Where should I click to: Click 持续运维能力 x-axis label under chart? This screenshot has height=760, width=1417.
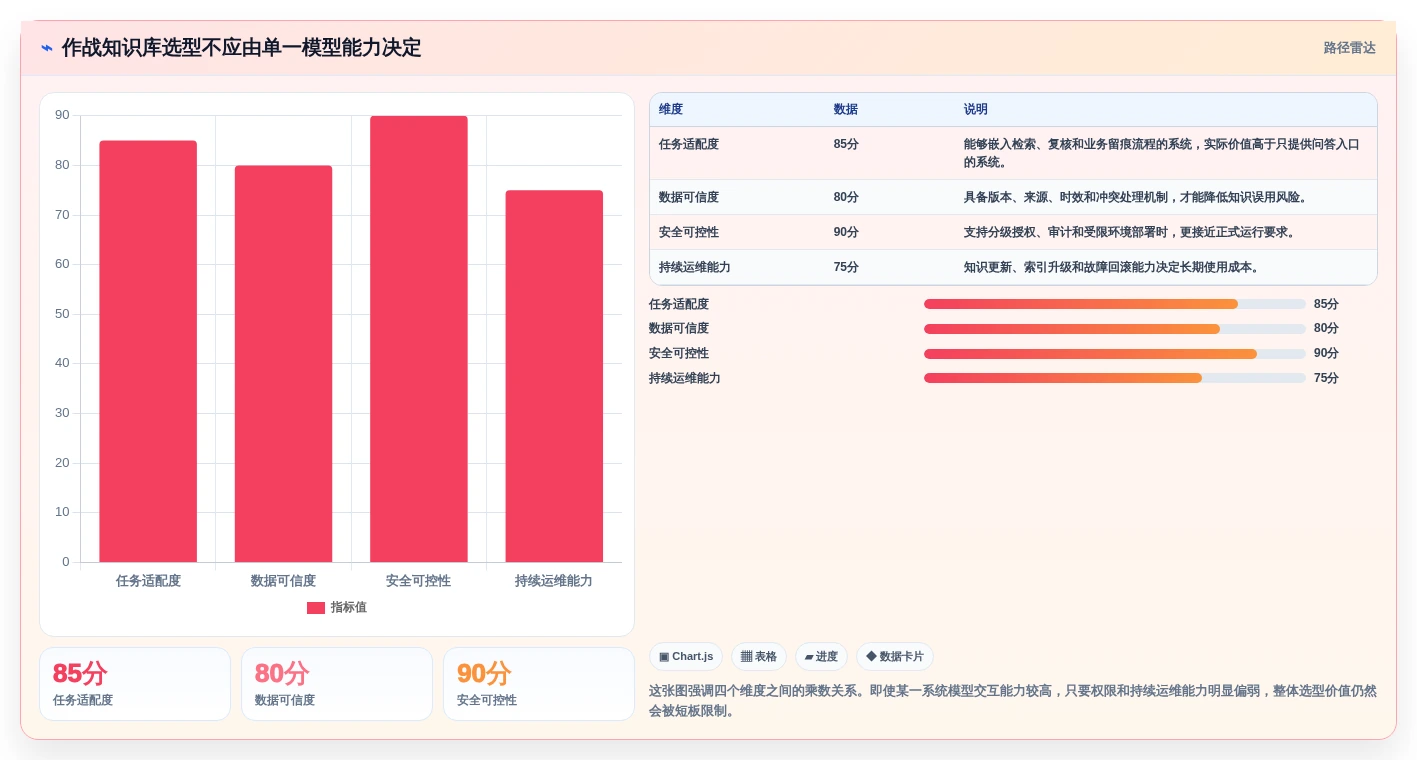click(554, 580)
